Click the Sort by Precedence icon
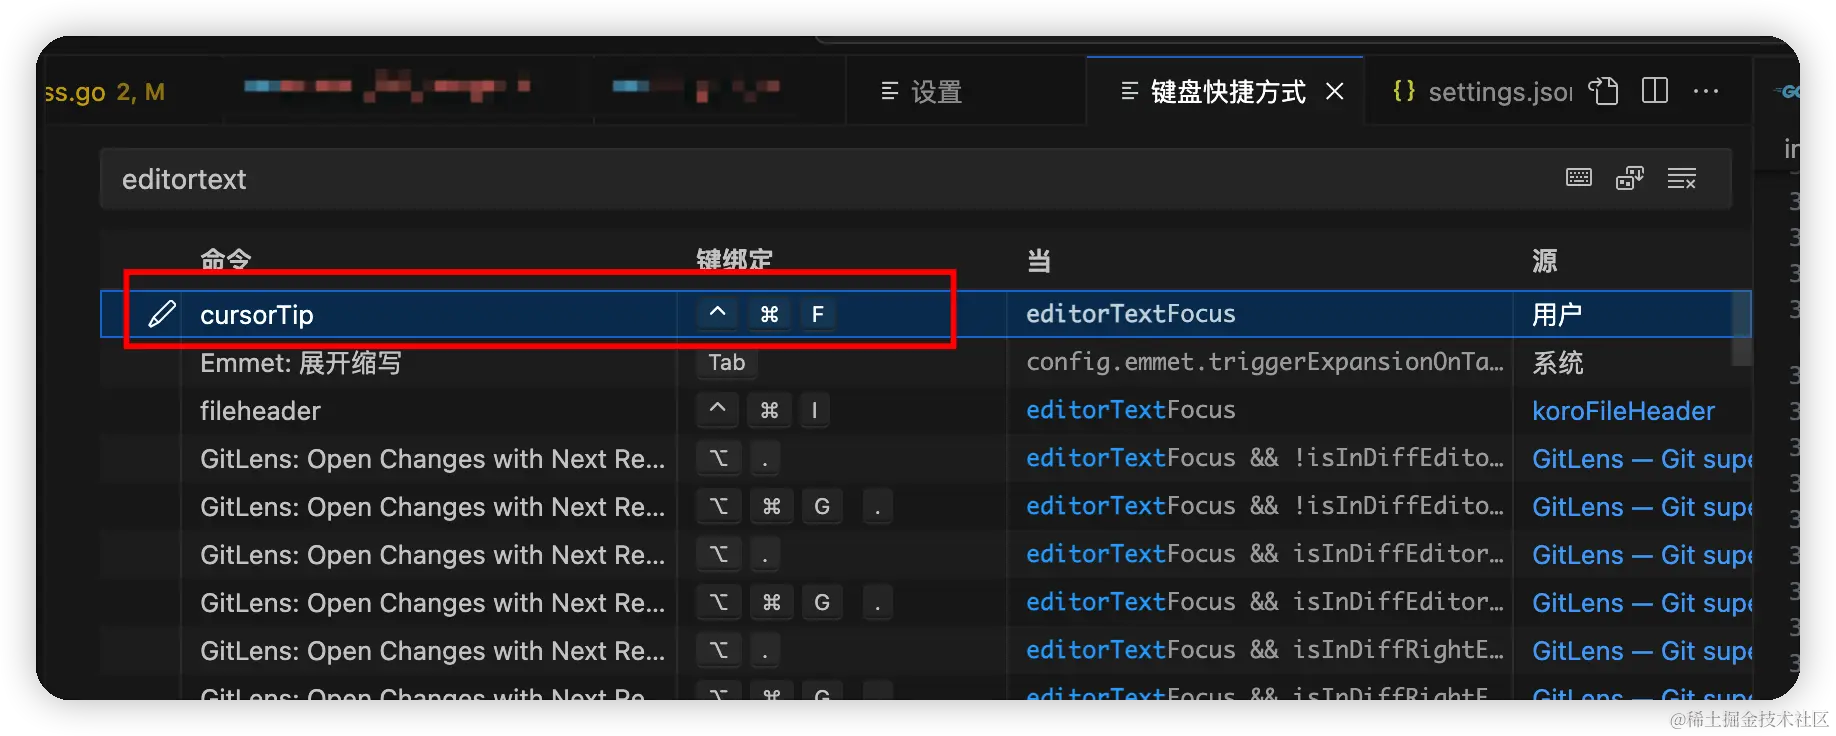The width and height of the screenshot is (1836, 736). (1630, 178)
